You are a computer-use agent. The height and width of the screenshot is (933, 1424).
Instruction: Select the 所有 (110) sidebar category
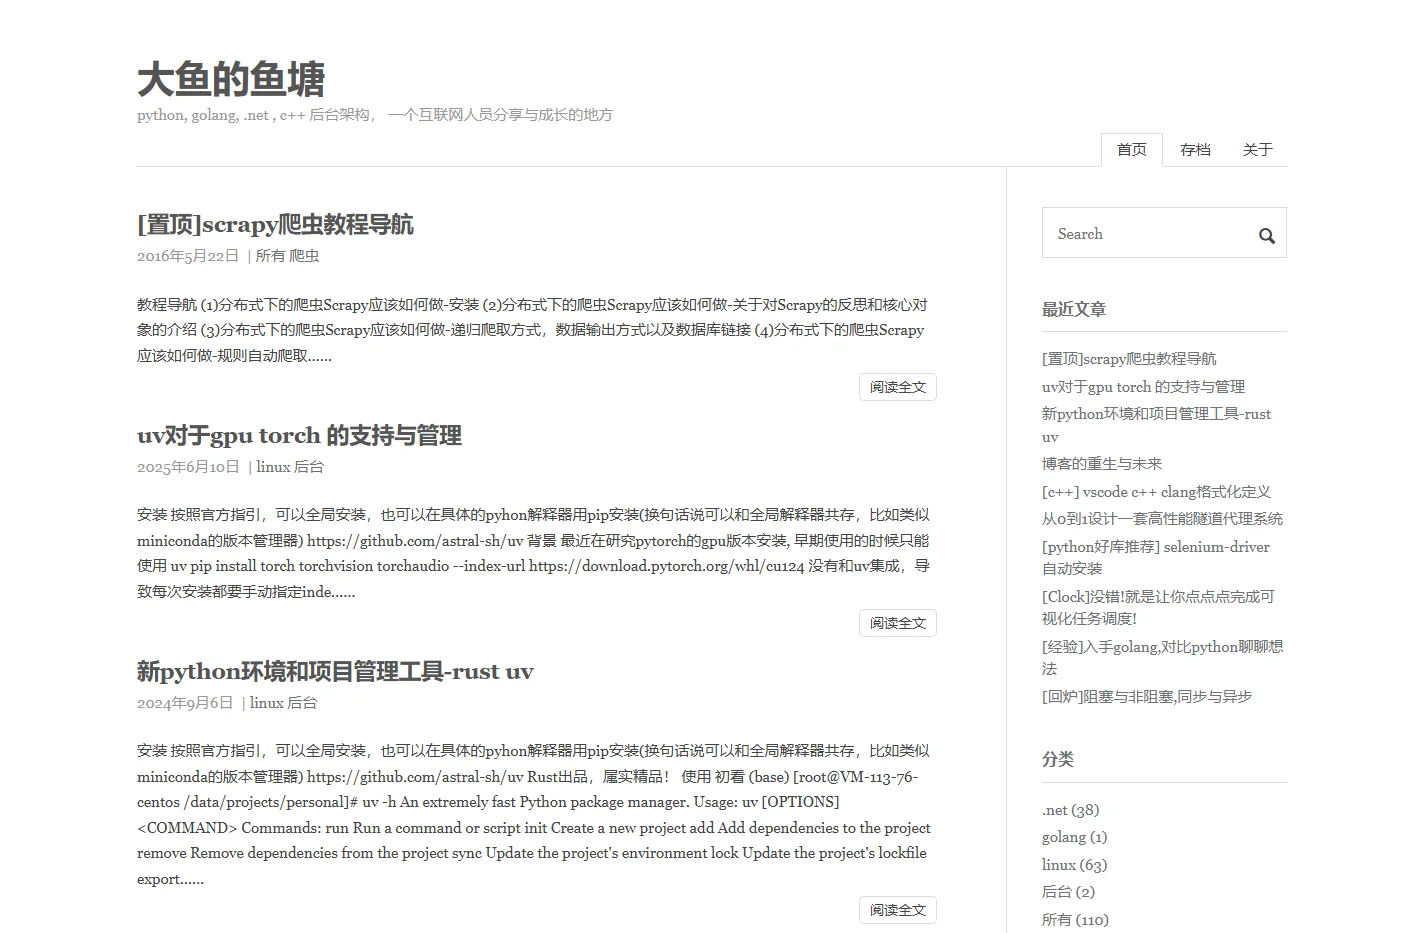1075,920
